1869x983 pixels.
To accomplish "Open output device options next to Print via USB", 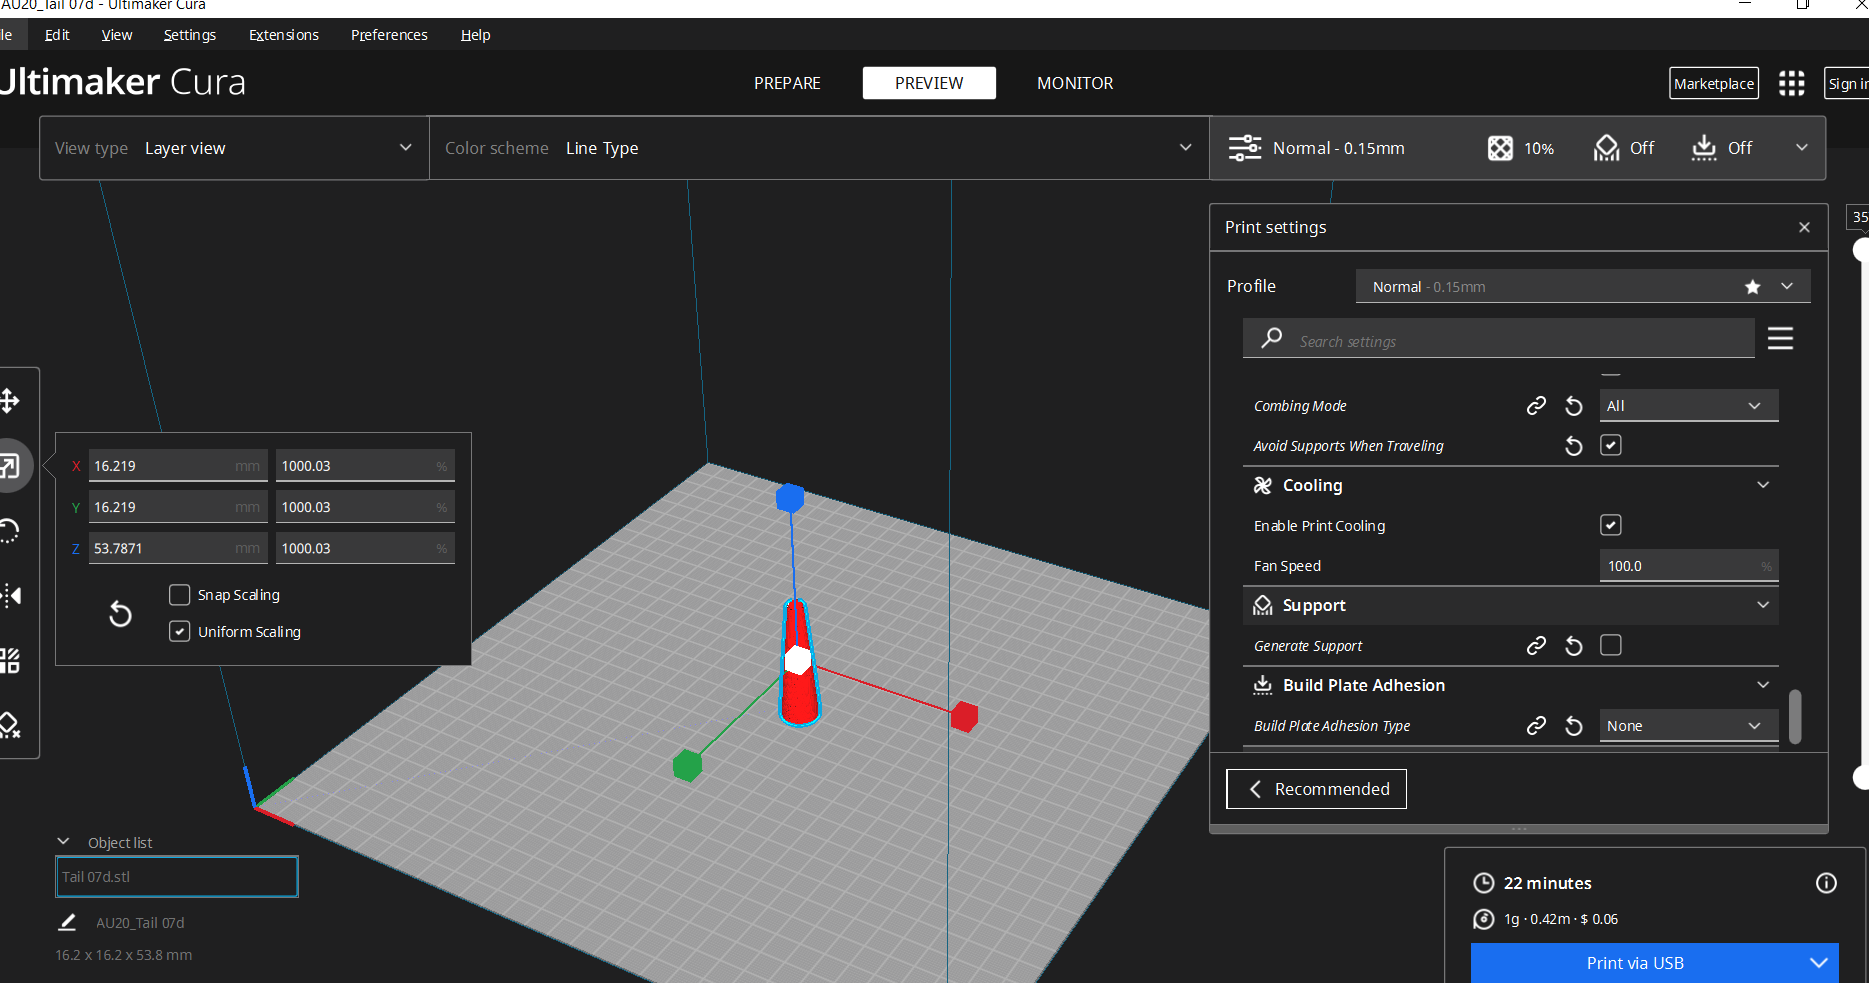I will pos(1818,963).
